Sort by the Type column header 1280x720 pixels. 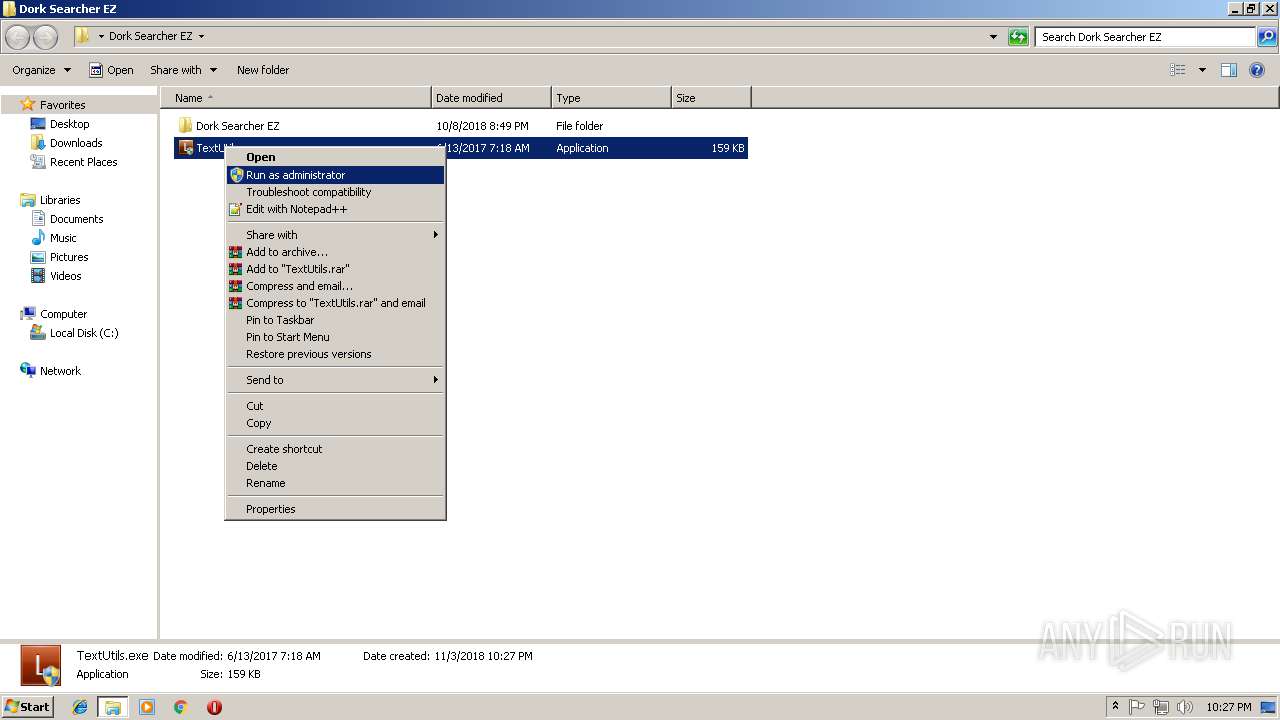click(x=611, y=98)
